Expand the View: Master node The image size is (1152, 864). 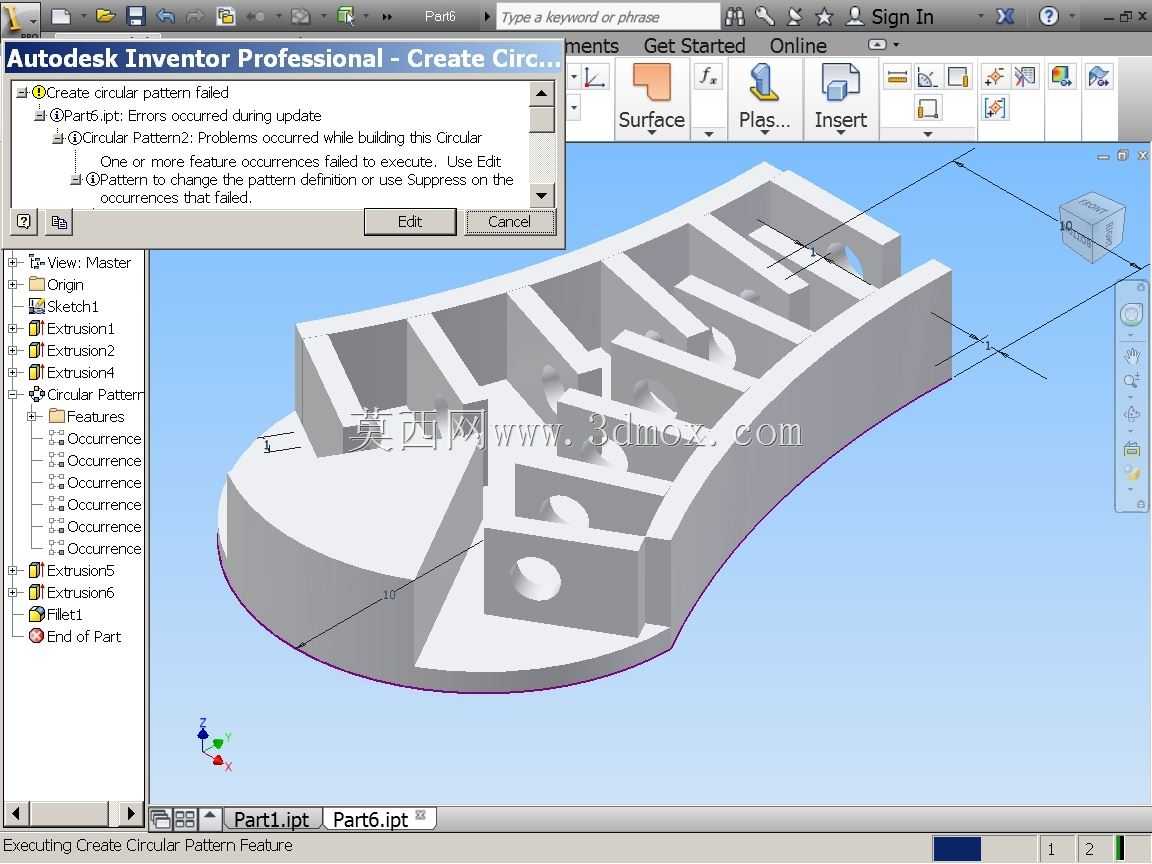[12, 262]
